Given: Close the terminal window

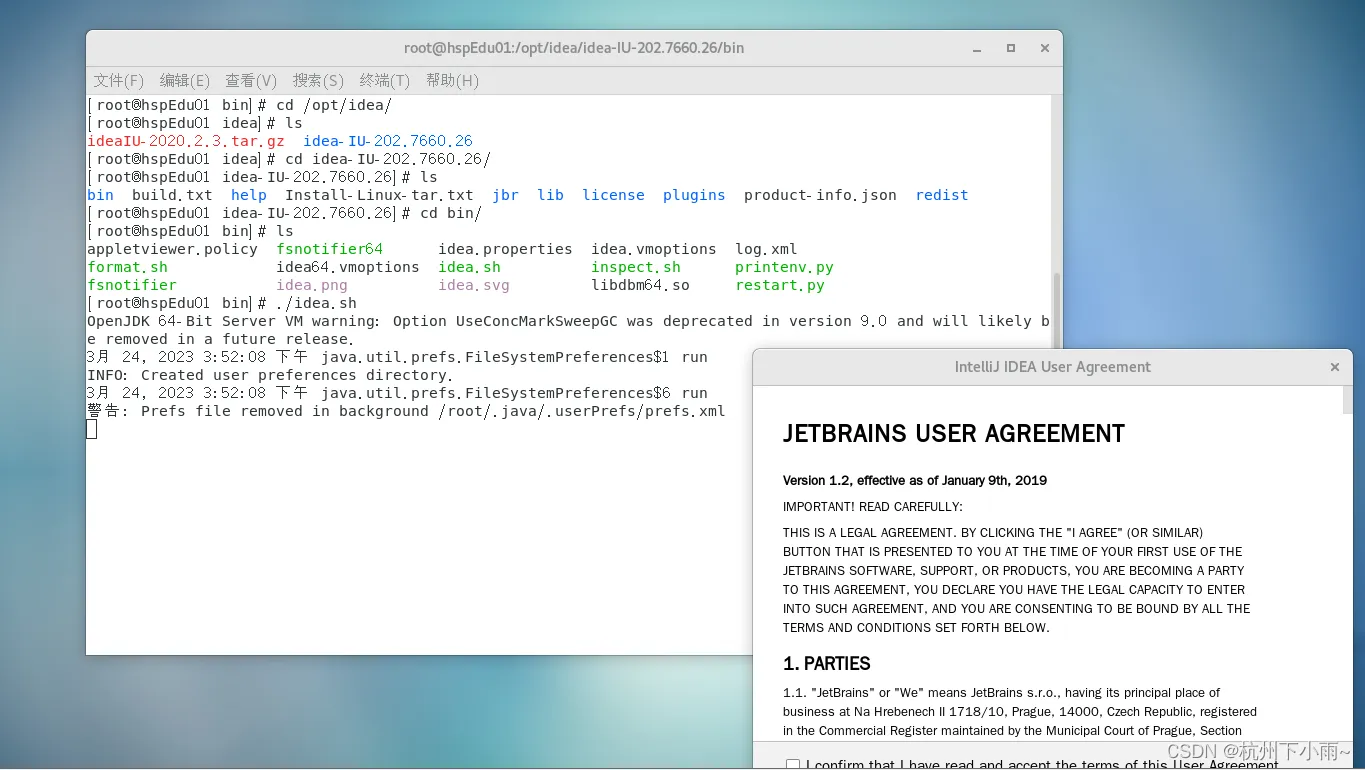Looking at the screenshot, I should pyautogui.click(x=1045, y=48).
